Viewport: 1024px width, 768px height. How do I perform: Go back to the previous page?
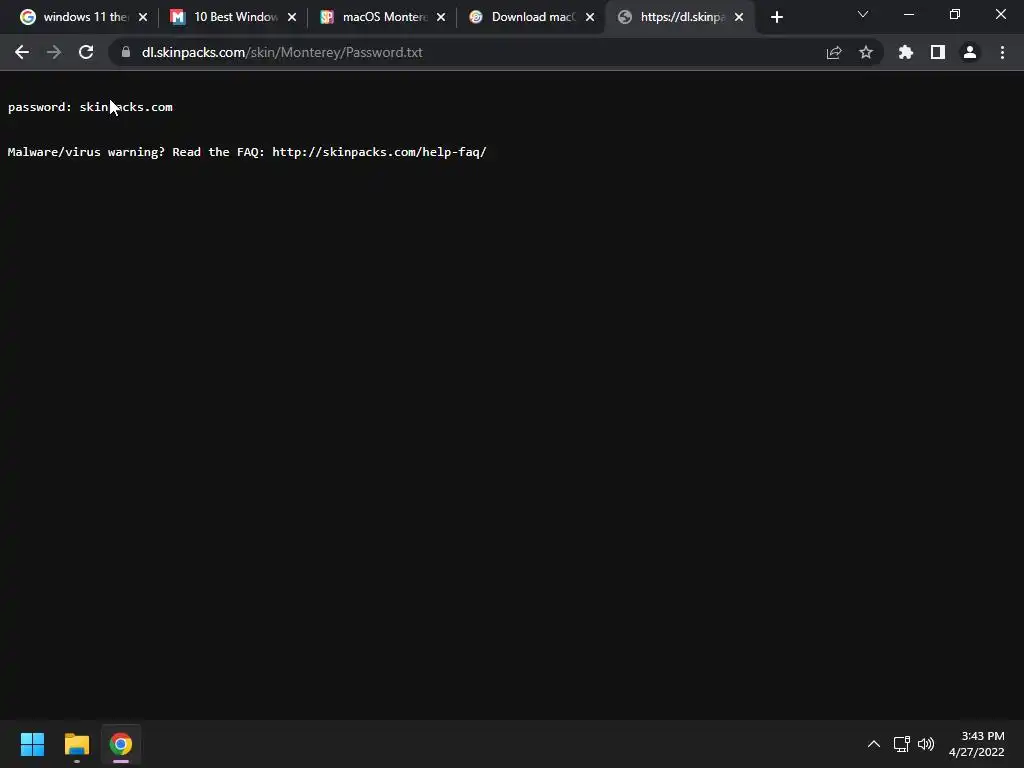click(22, 52)
